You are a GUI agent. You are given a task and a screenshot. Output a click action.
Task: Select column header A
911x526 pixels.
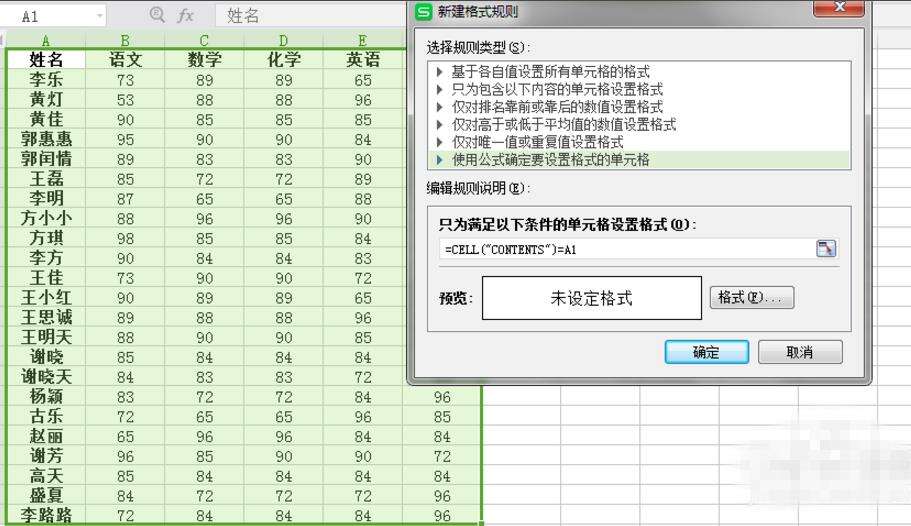coord(46,41)
